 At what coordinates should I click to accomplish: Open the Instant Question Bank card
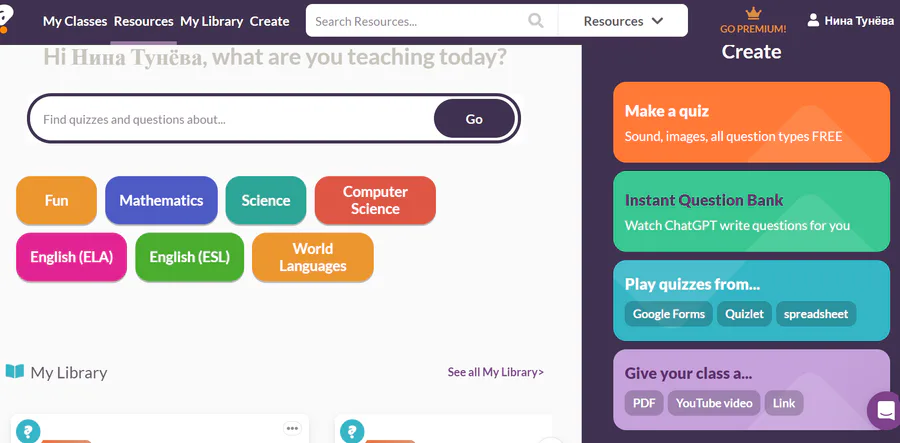pos(751,211)
